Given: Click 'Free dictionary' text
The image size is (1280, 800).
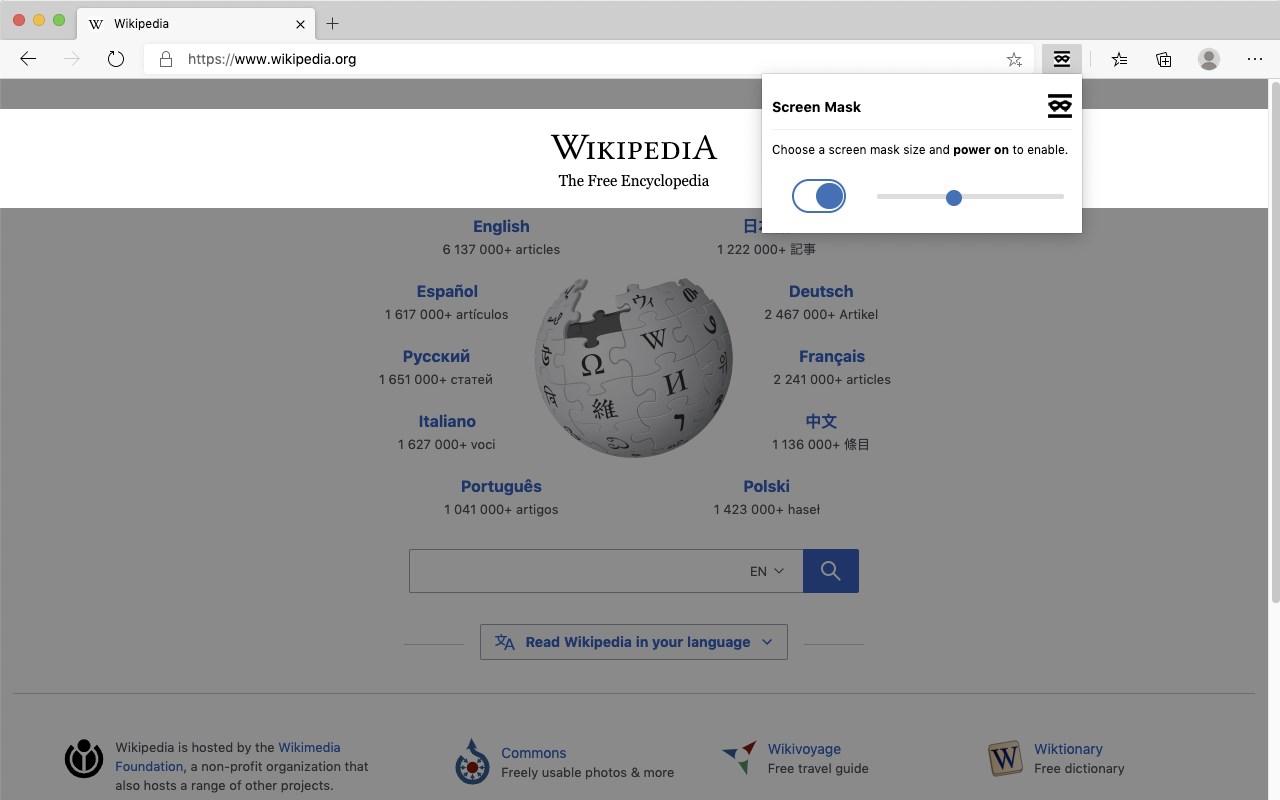Looking at the screenshot, I should [x=1079, y=768].
